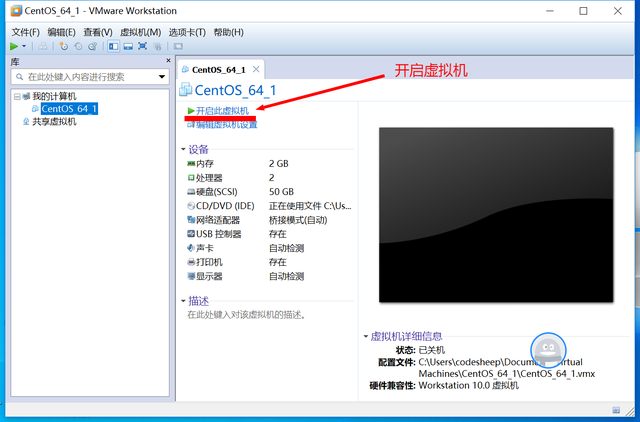Collapse the 设备 section
Image resolution: width=640 pixels, height=422 pixels.
[183, 149]
